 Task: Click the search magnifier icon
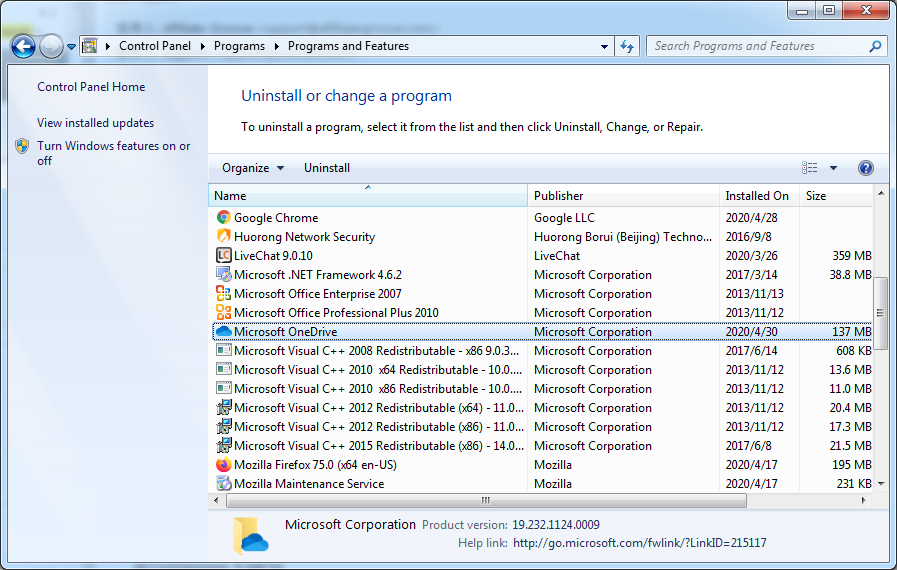click(x=875, y=46)
